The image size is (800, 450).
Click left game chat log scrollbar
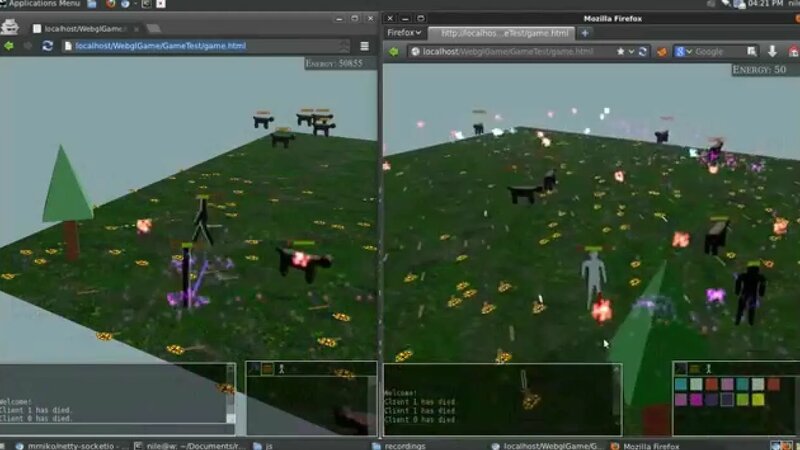pyautogui.click(x=231, y=394)
